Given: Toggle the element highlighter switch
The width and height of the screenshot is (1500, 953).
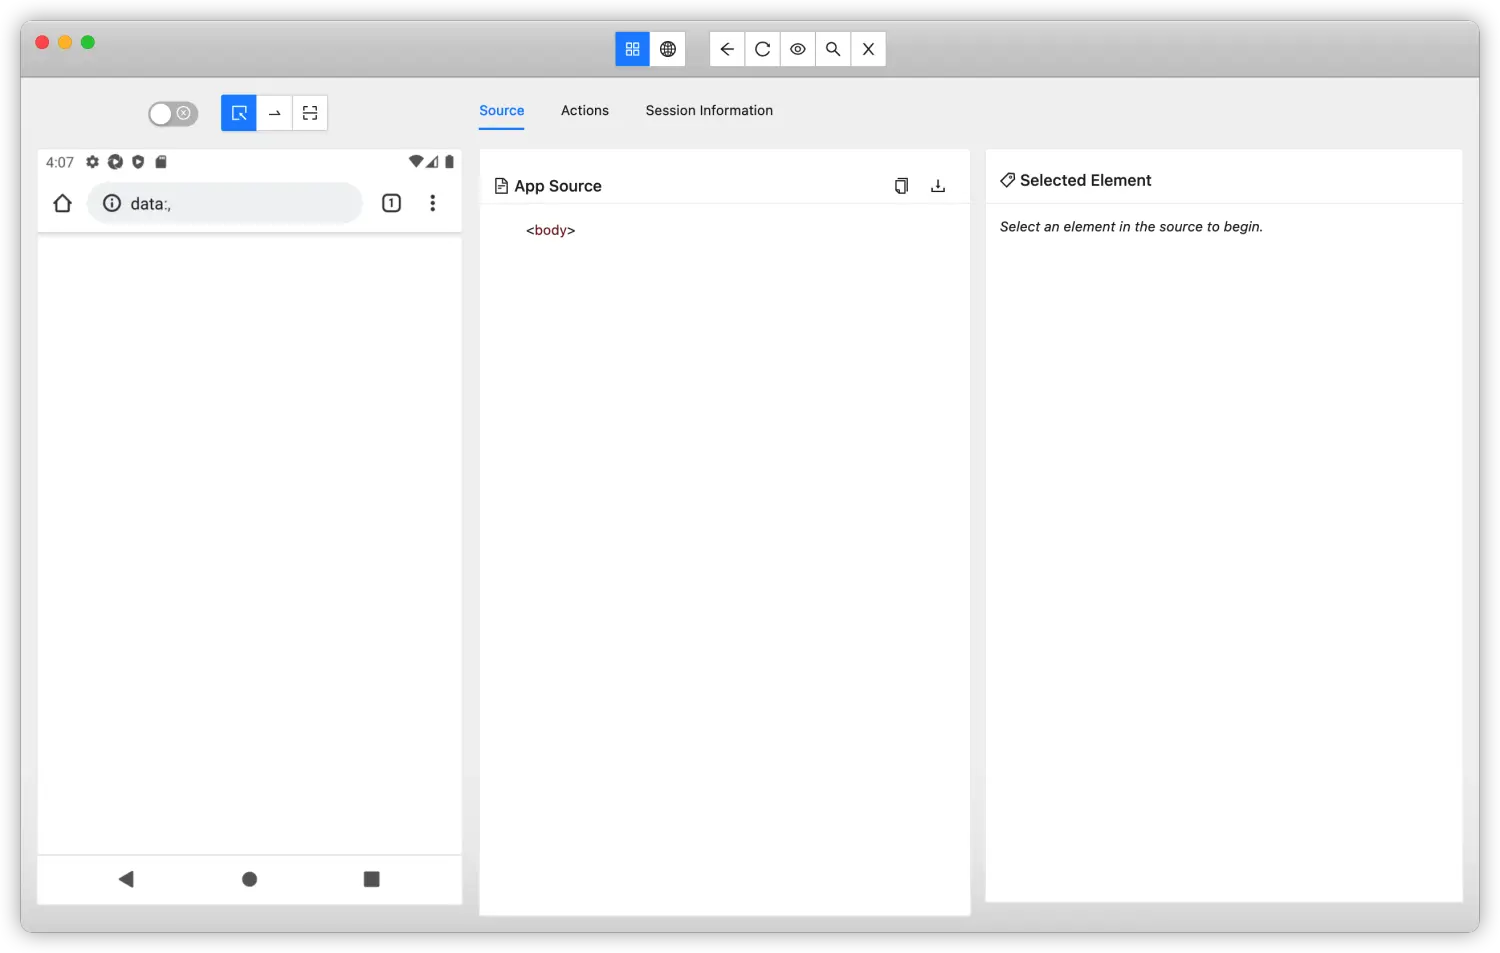Looking at the screenshot, I should [173, 114].
